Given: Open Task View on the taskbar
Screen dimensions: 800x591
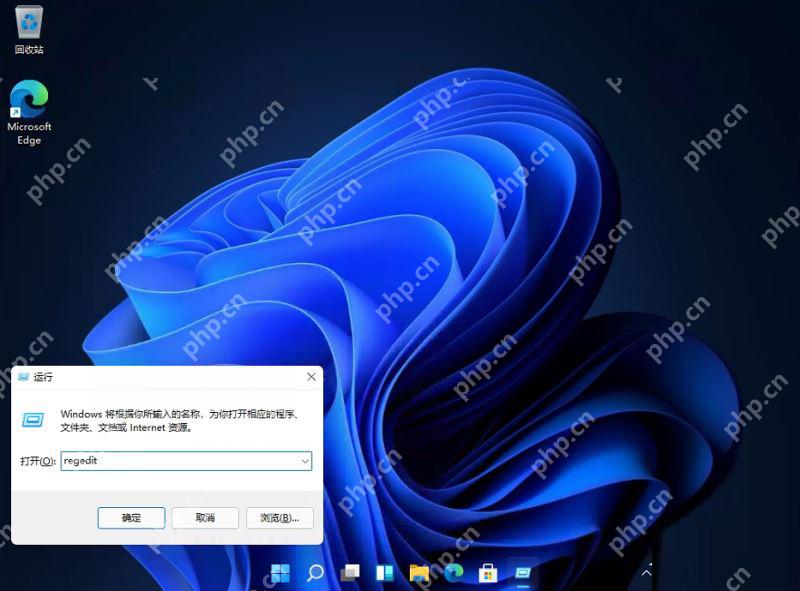Looking at the screenshot, I should click(350, 573).
